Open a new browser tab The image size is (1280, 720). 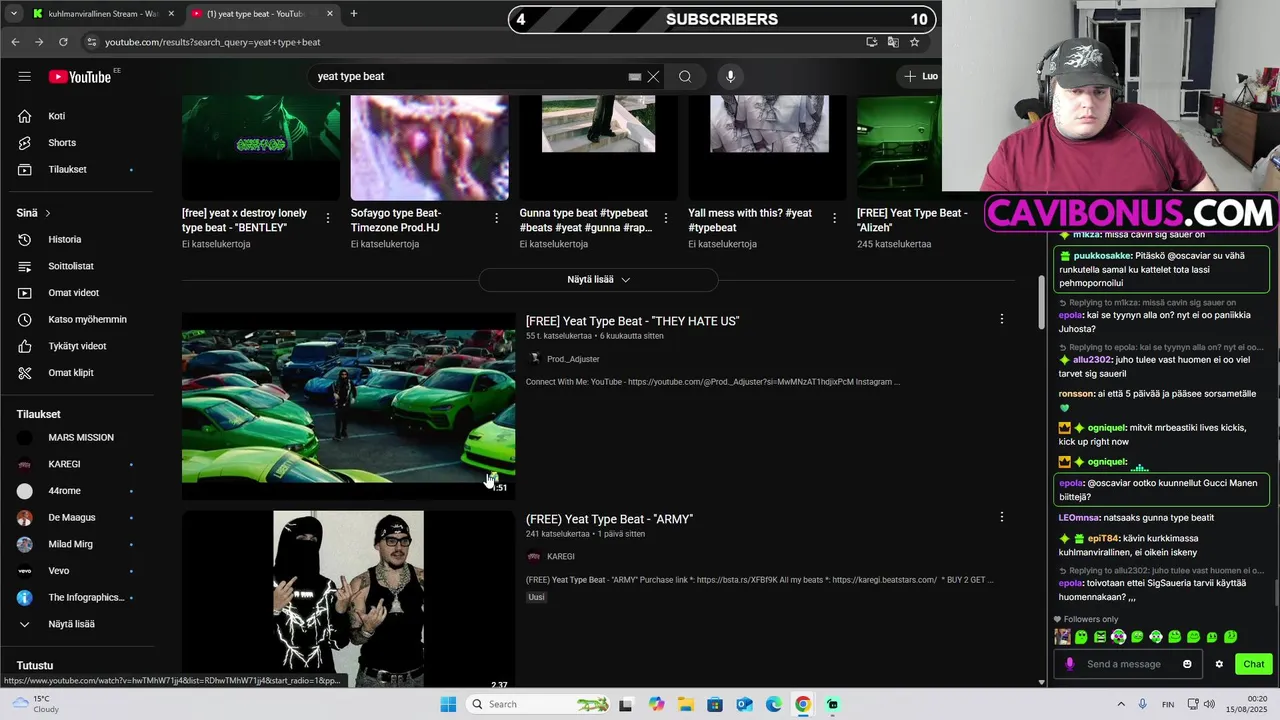353,14
